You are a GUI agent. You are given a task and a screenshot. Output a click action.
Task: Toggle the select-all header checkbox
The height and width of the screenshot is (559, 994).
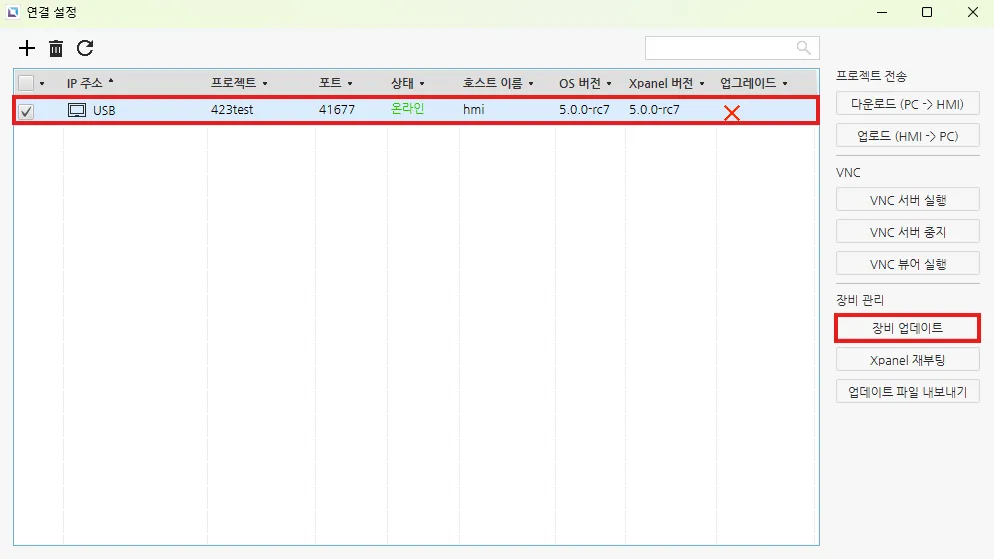click(26, 83)
